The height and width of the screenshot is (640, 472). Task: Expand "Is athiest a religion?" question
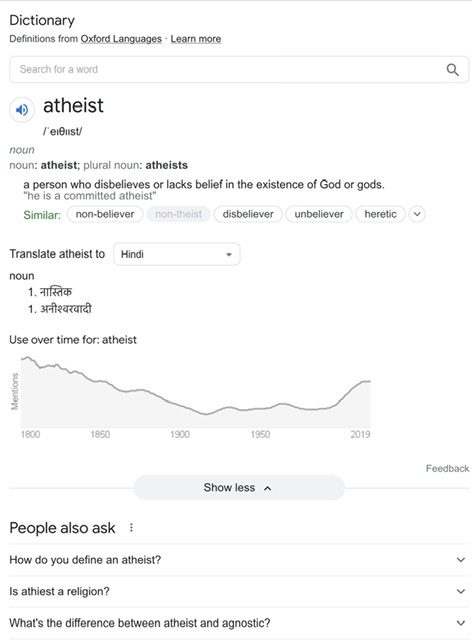point(239,591)
